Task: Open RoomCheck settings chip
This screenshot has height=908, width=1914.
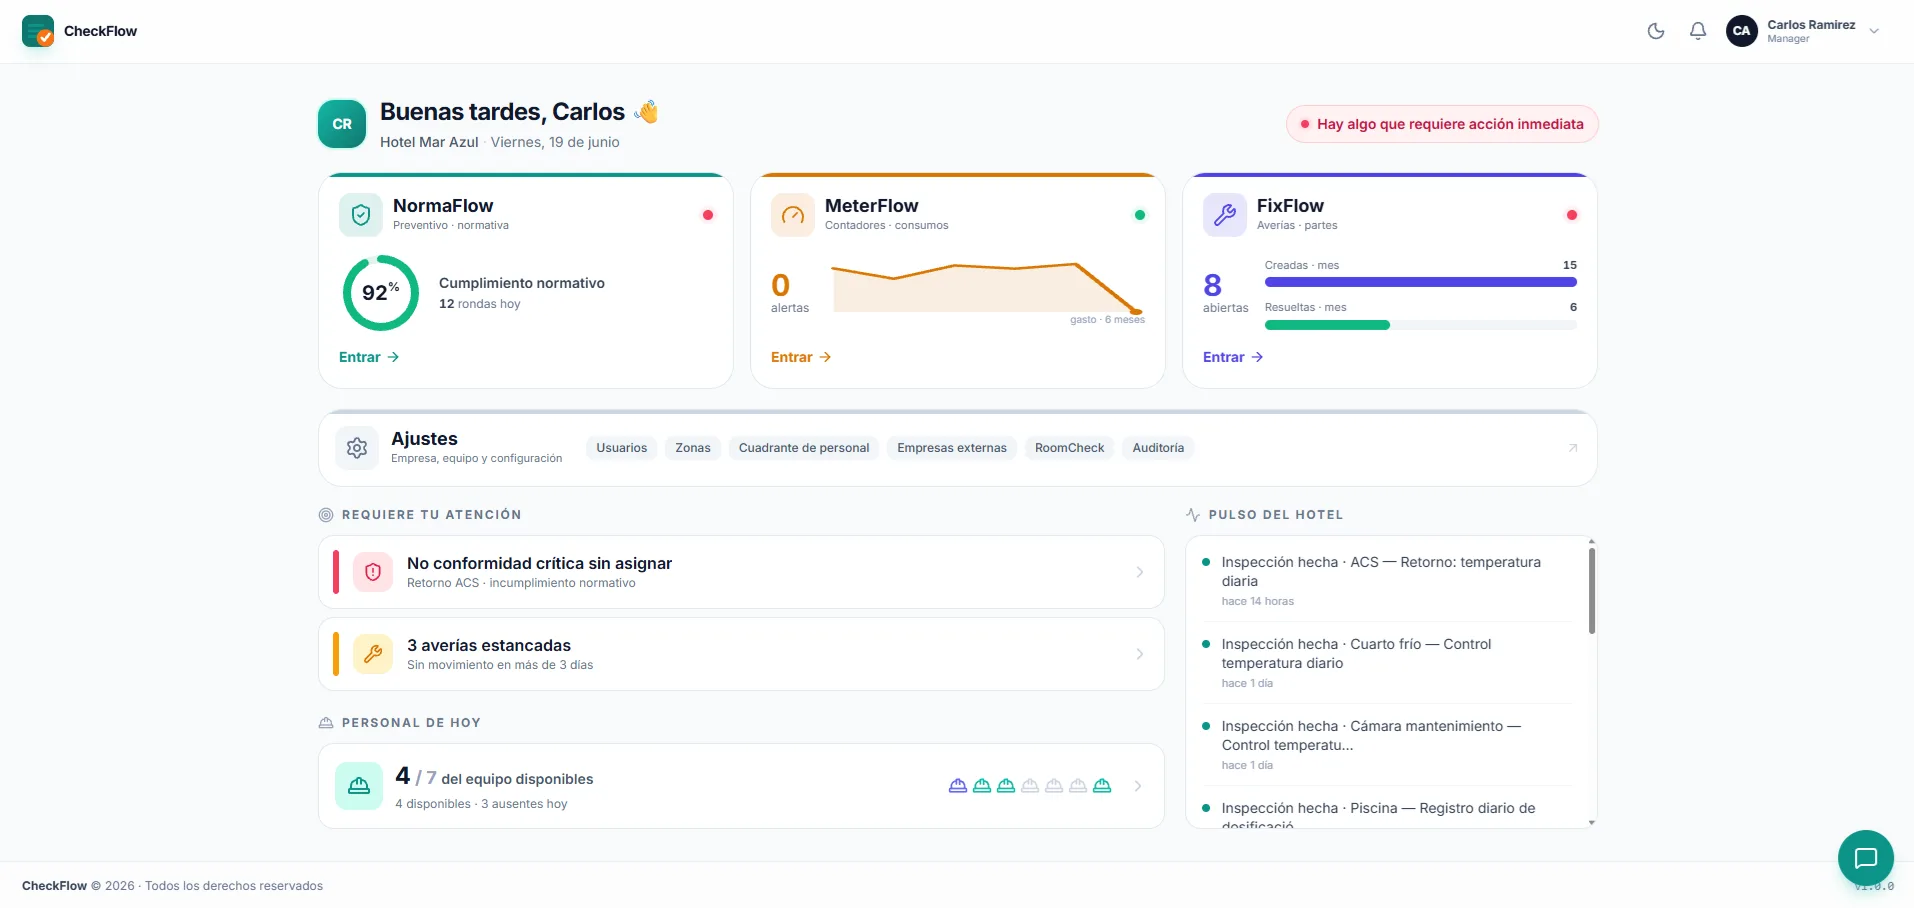Action: 1070,448
